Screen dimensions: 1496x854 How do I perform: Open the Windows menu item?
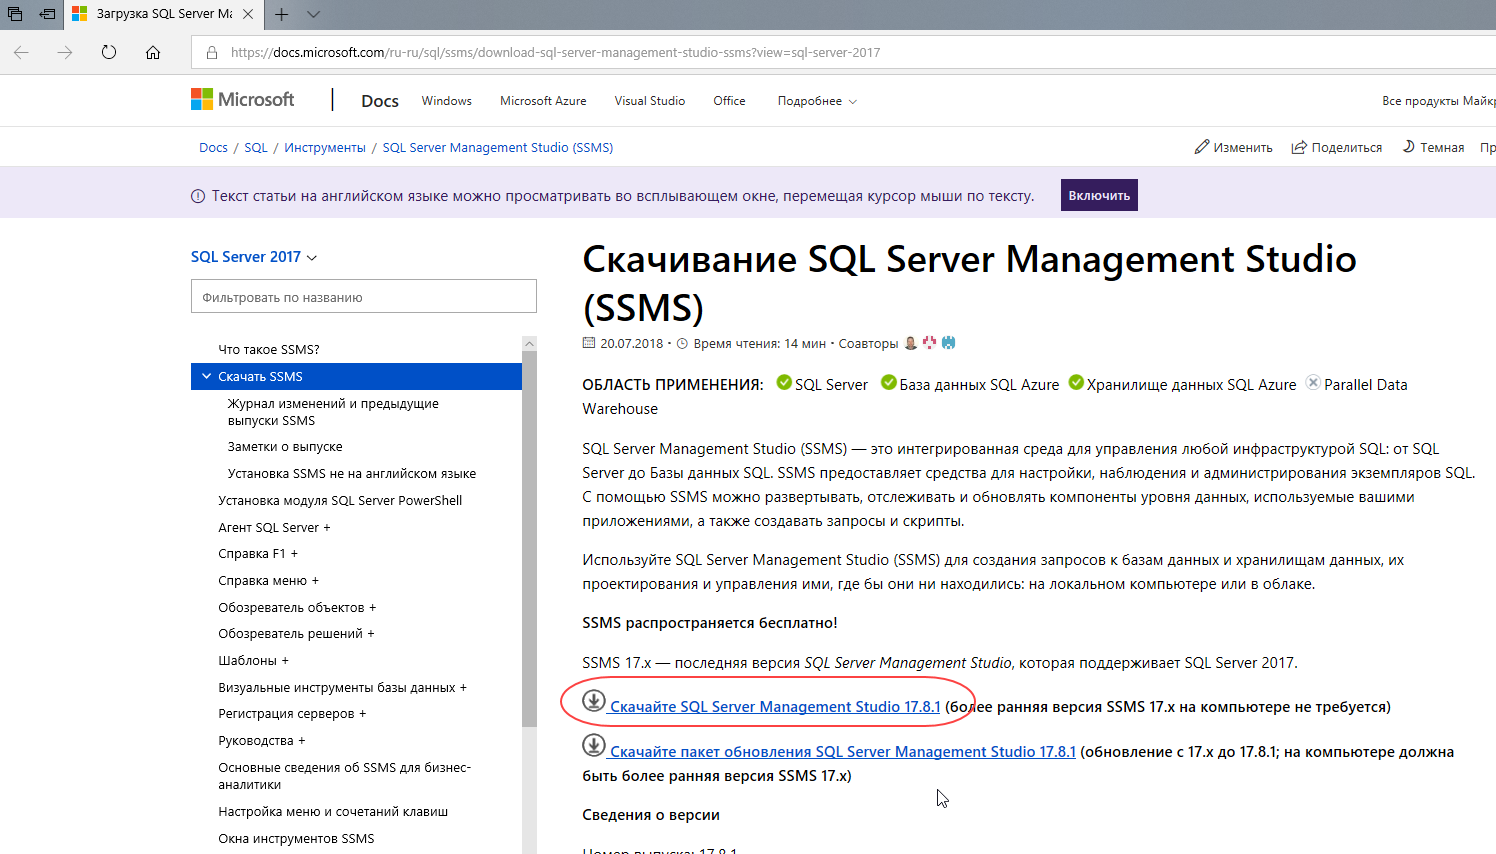[446, 101]
